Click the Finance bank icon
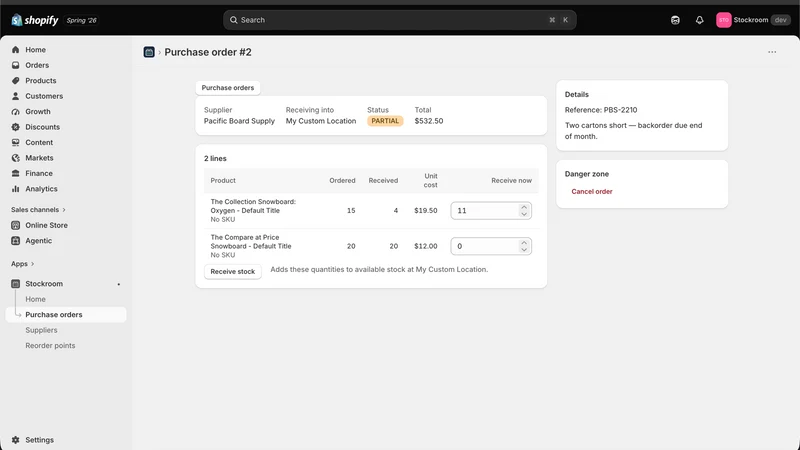 pos(15,173)
